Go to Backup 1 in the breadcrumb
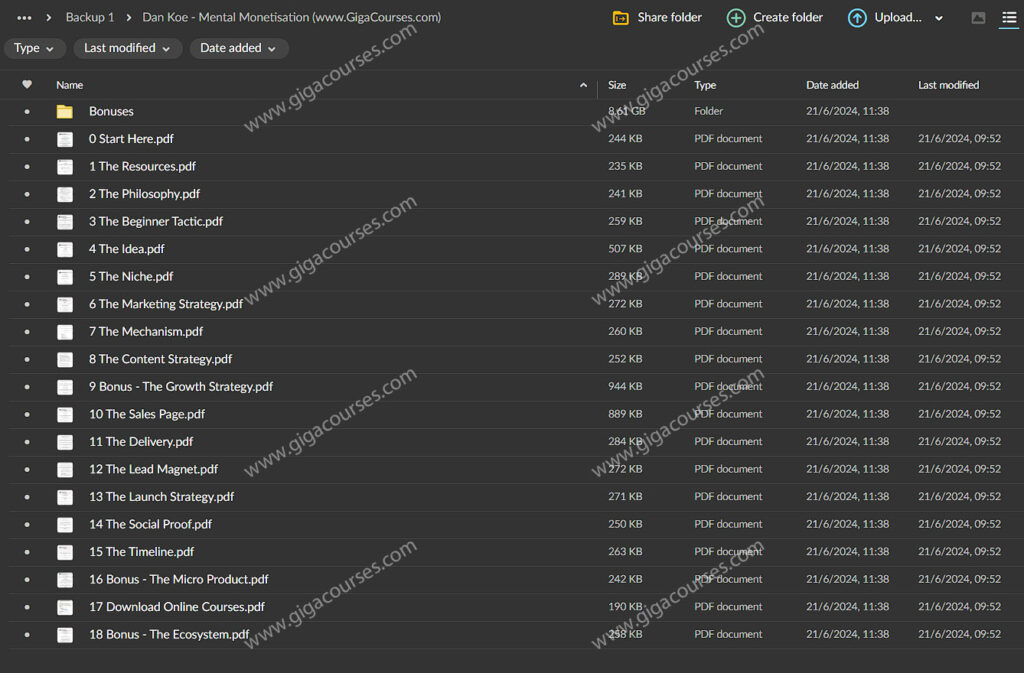This screenshot has height=673, width=1024. [90, 17]
